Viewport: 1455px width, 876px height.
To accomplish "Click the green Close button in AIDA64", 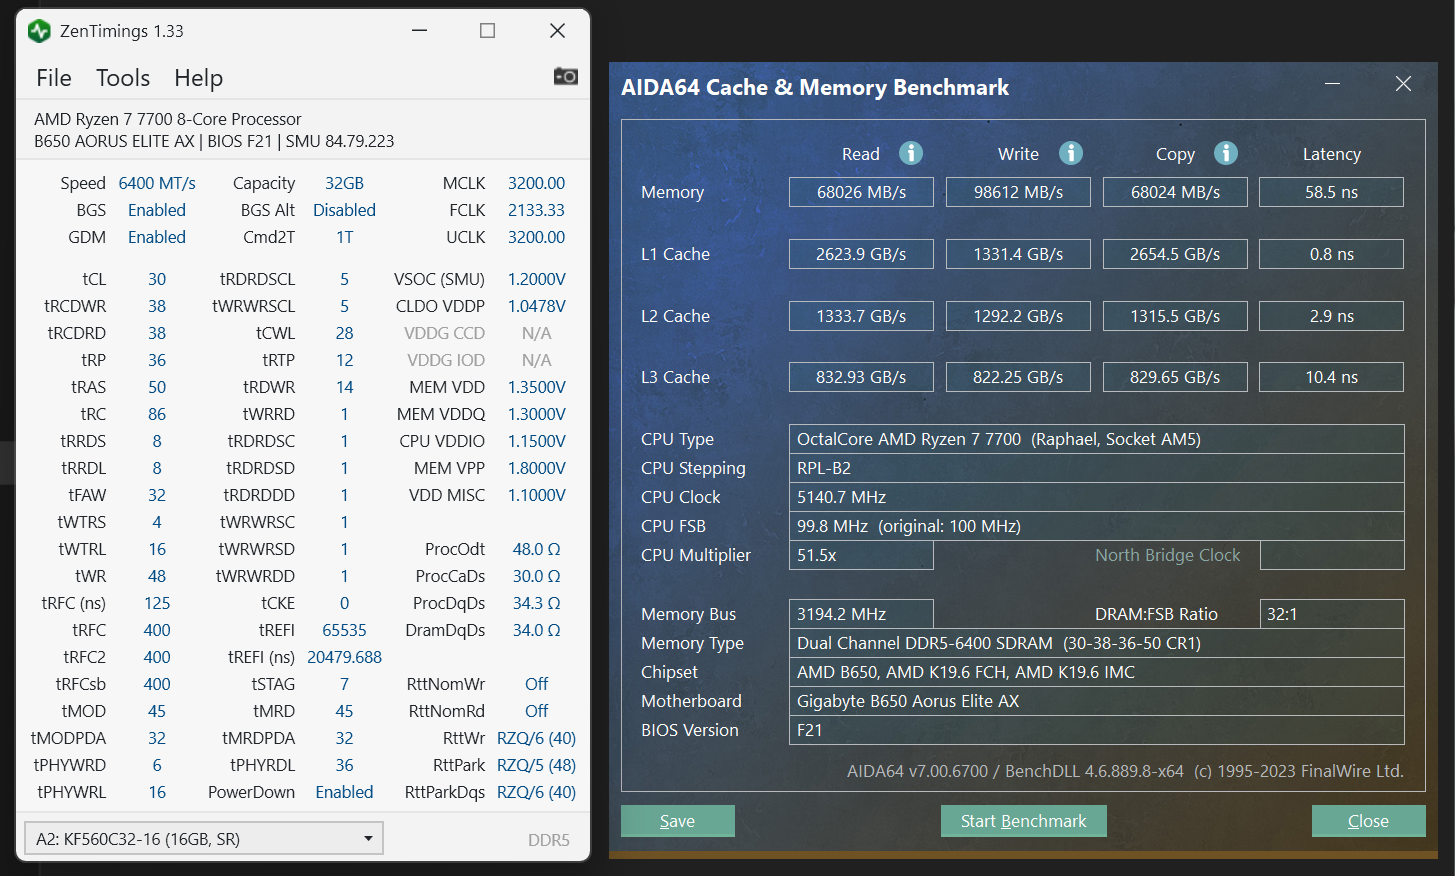I will pos(1368,821).
